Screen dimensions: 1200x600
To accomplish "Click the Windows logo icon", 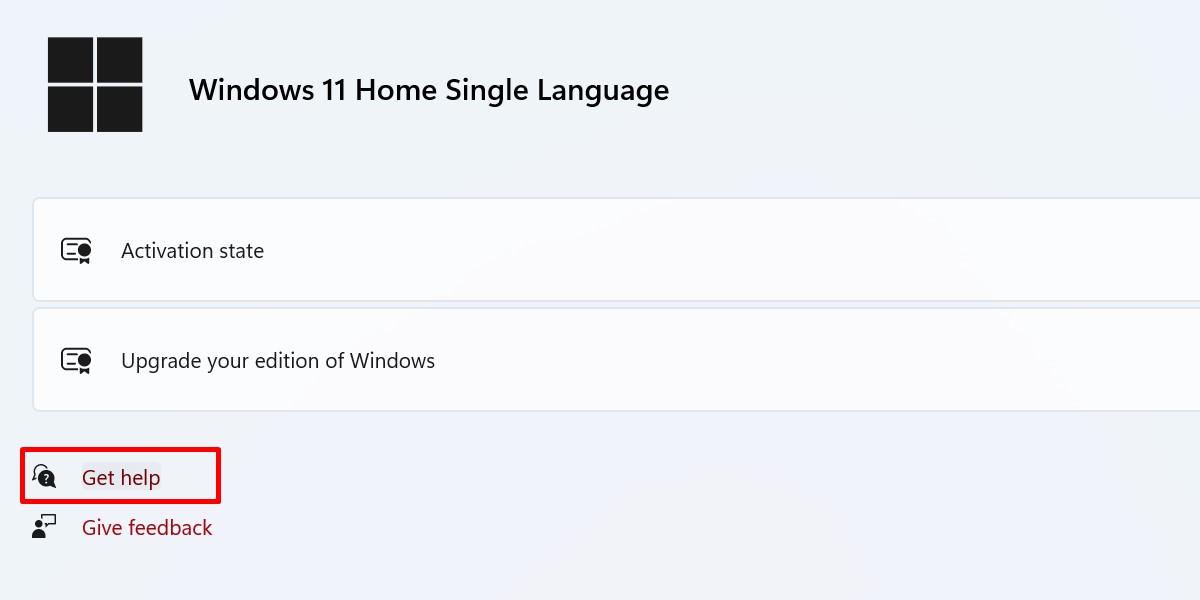I will coord(95,85).
